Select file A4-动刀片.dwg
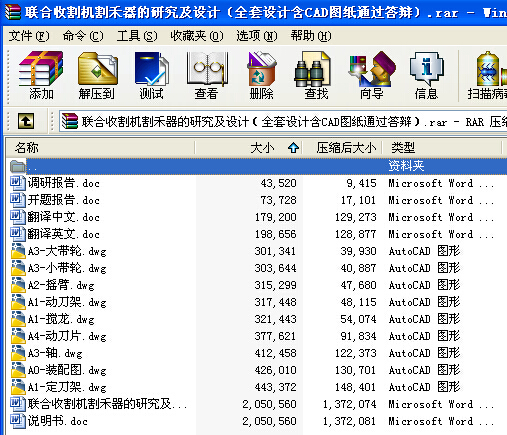This screenshot has height=435, width=507. [x=67, y=336]
